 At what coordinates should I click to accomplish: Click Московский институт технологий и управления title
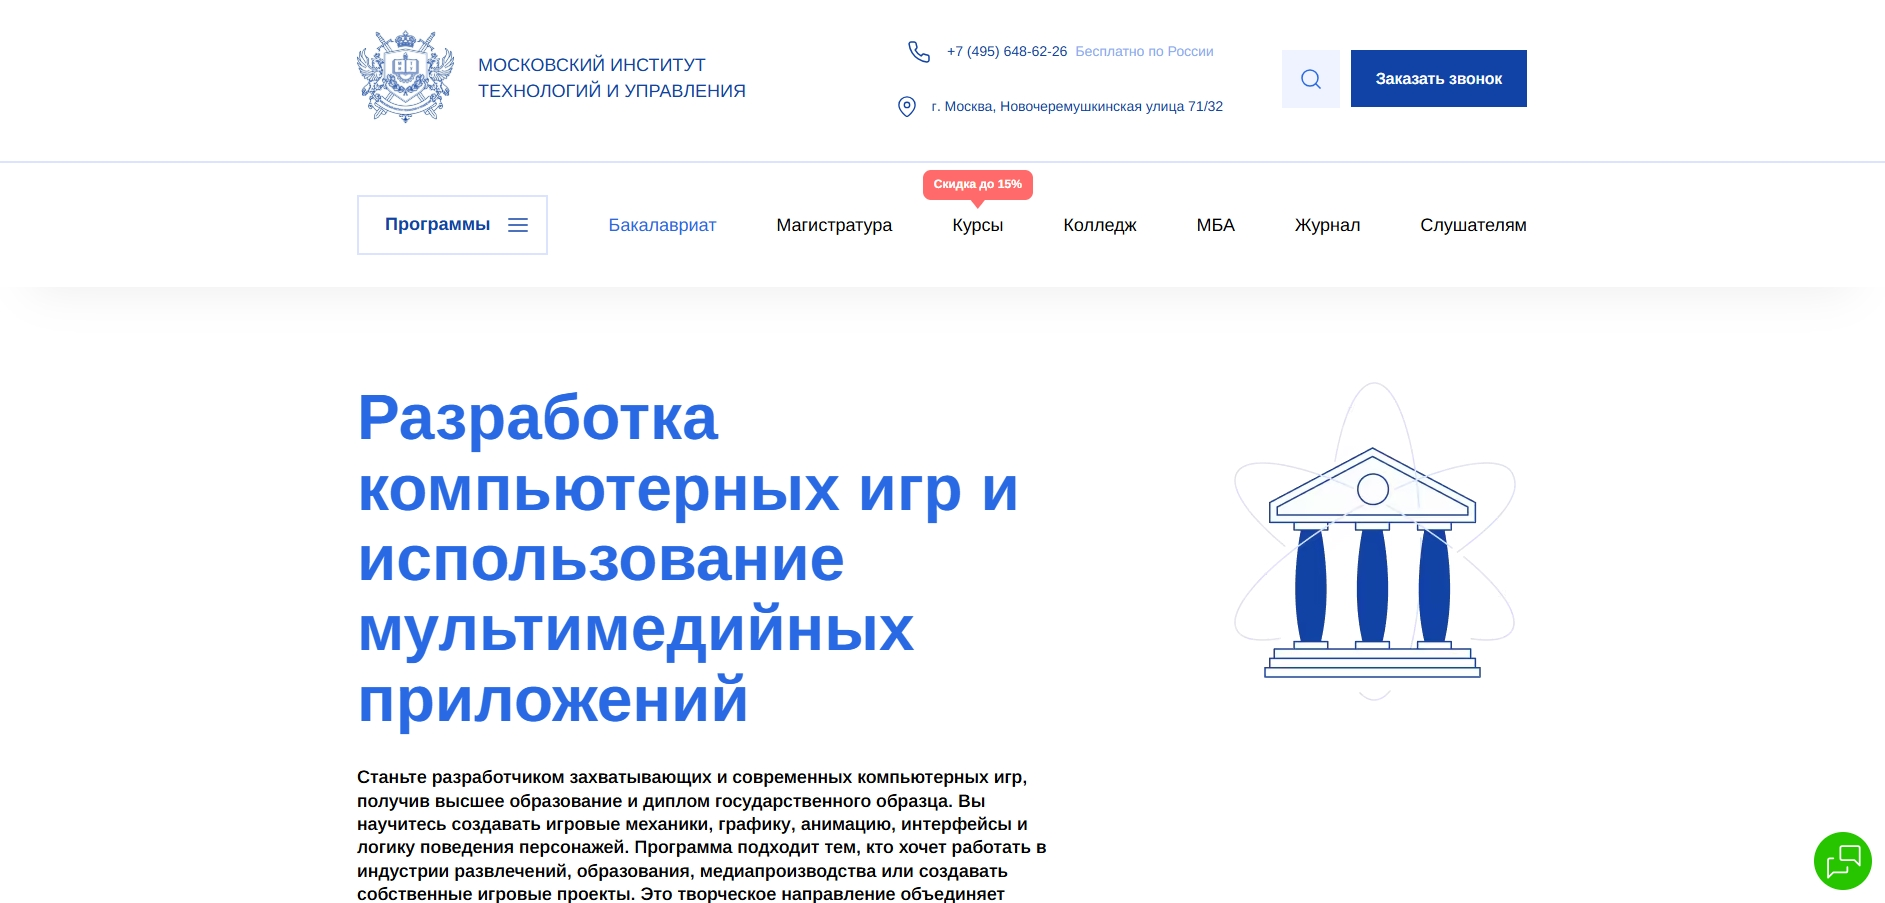pos(612,78)
